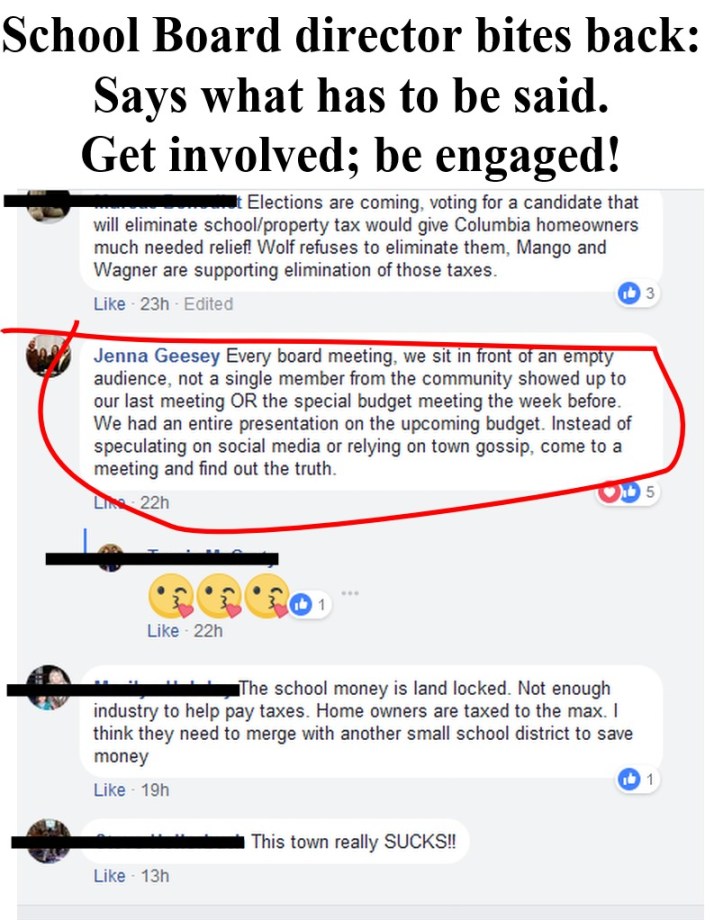Click the third kissing face emoji
This screenshot has height=920, width=723.
tap(267, 596)
